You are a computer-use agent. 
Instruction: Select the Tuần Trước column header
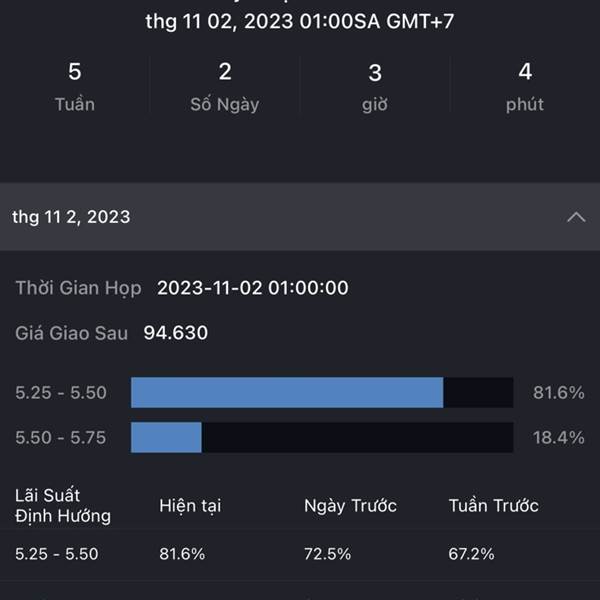[494, 506]
